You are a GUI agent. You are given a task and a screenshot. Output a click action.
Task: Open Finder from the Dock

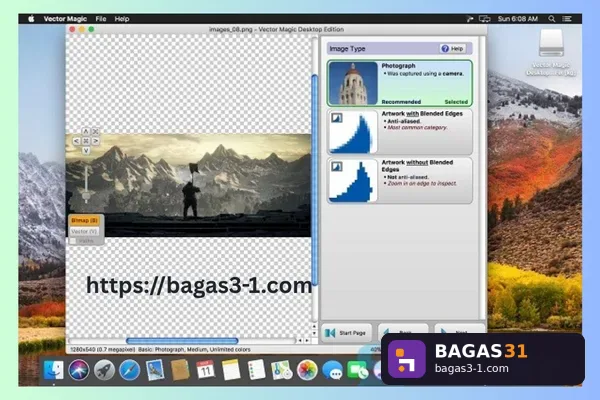pyautogui.click(x=54, y=370)
